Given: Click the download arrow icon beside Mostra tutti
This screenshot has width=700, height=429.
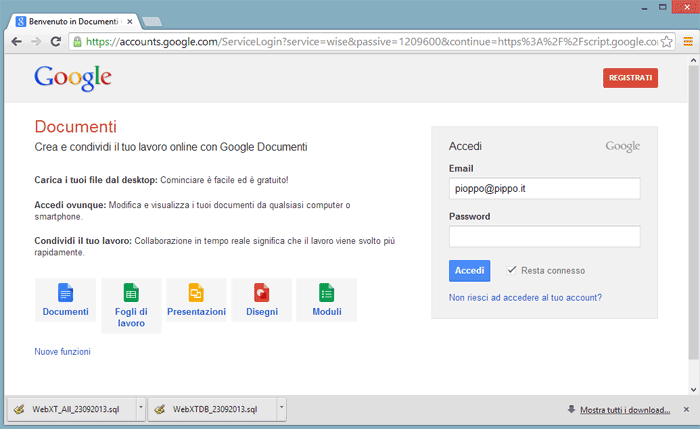Looking at the screenshot, I should click(571, 409).
